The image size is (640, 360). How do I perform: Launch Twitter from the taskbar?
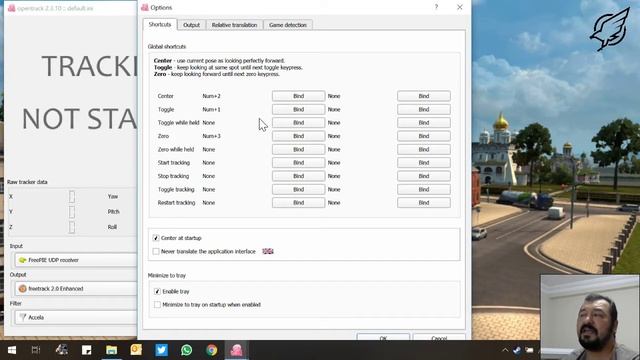coord(161,350)
